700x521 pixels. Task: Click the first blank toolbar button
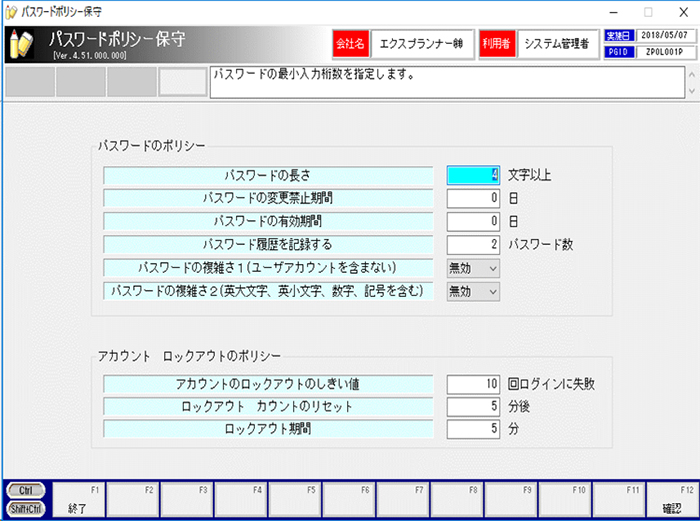29,81
